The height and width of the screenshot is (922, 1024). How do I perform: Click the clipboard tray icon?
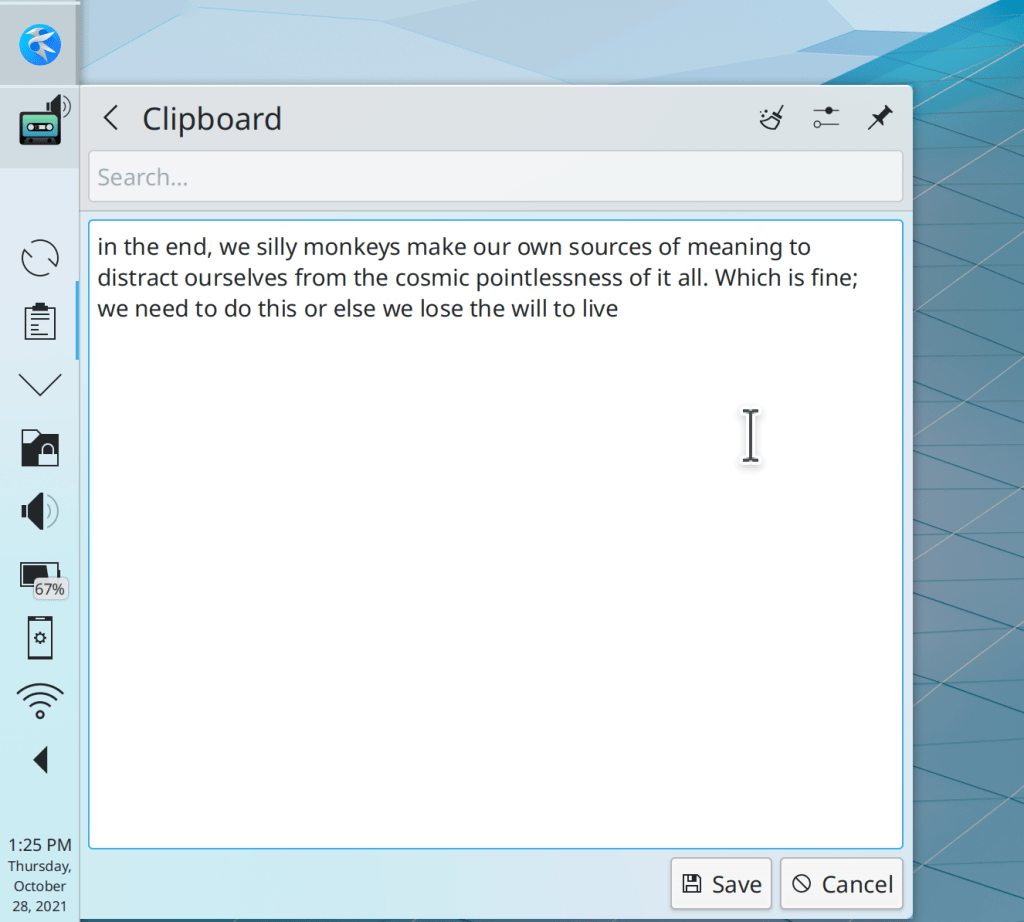tap(40, 322)
